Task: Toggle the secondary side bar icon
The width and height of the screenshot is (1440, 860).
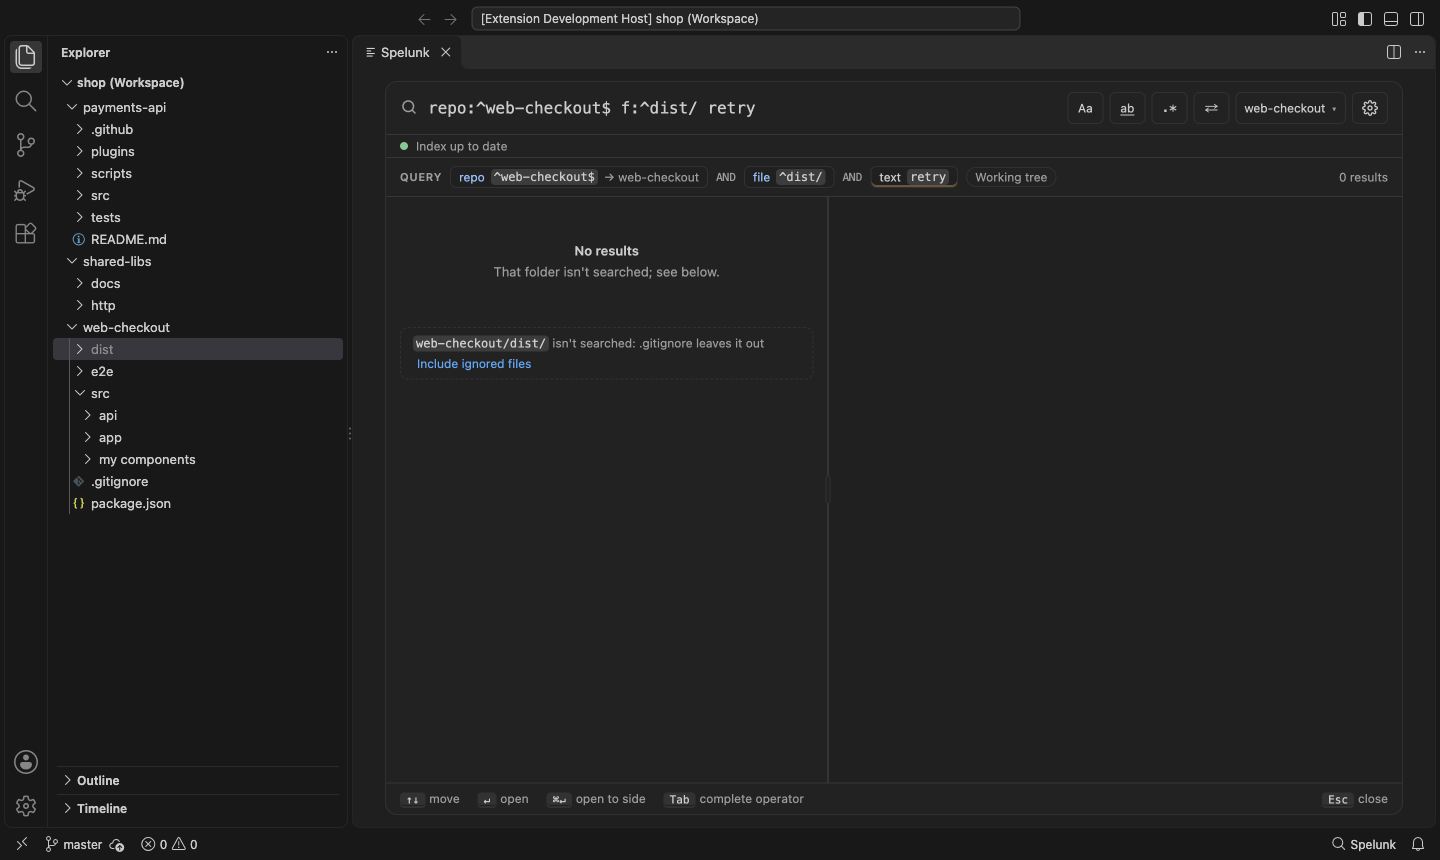Action: [x=1417, y=19]
